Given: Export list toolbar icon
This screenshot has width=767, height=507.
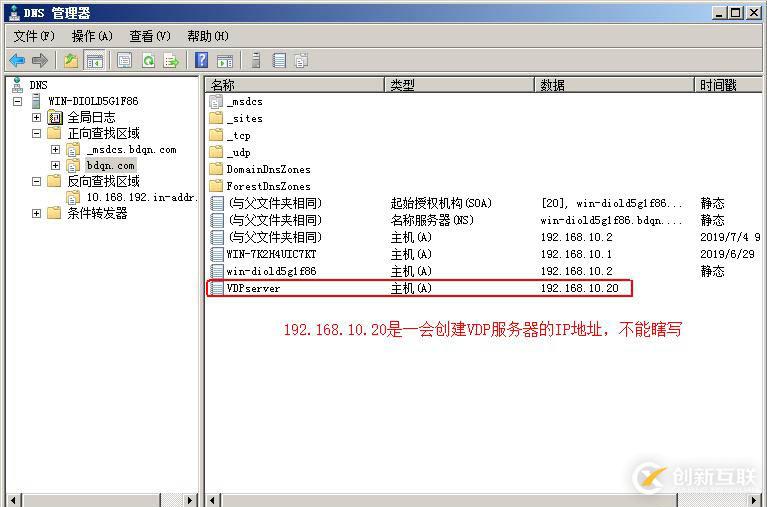Looking at the screenshot, I should pos(171,61).
